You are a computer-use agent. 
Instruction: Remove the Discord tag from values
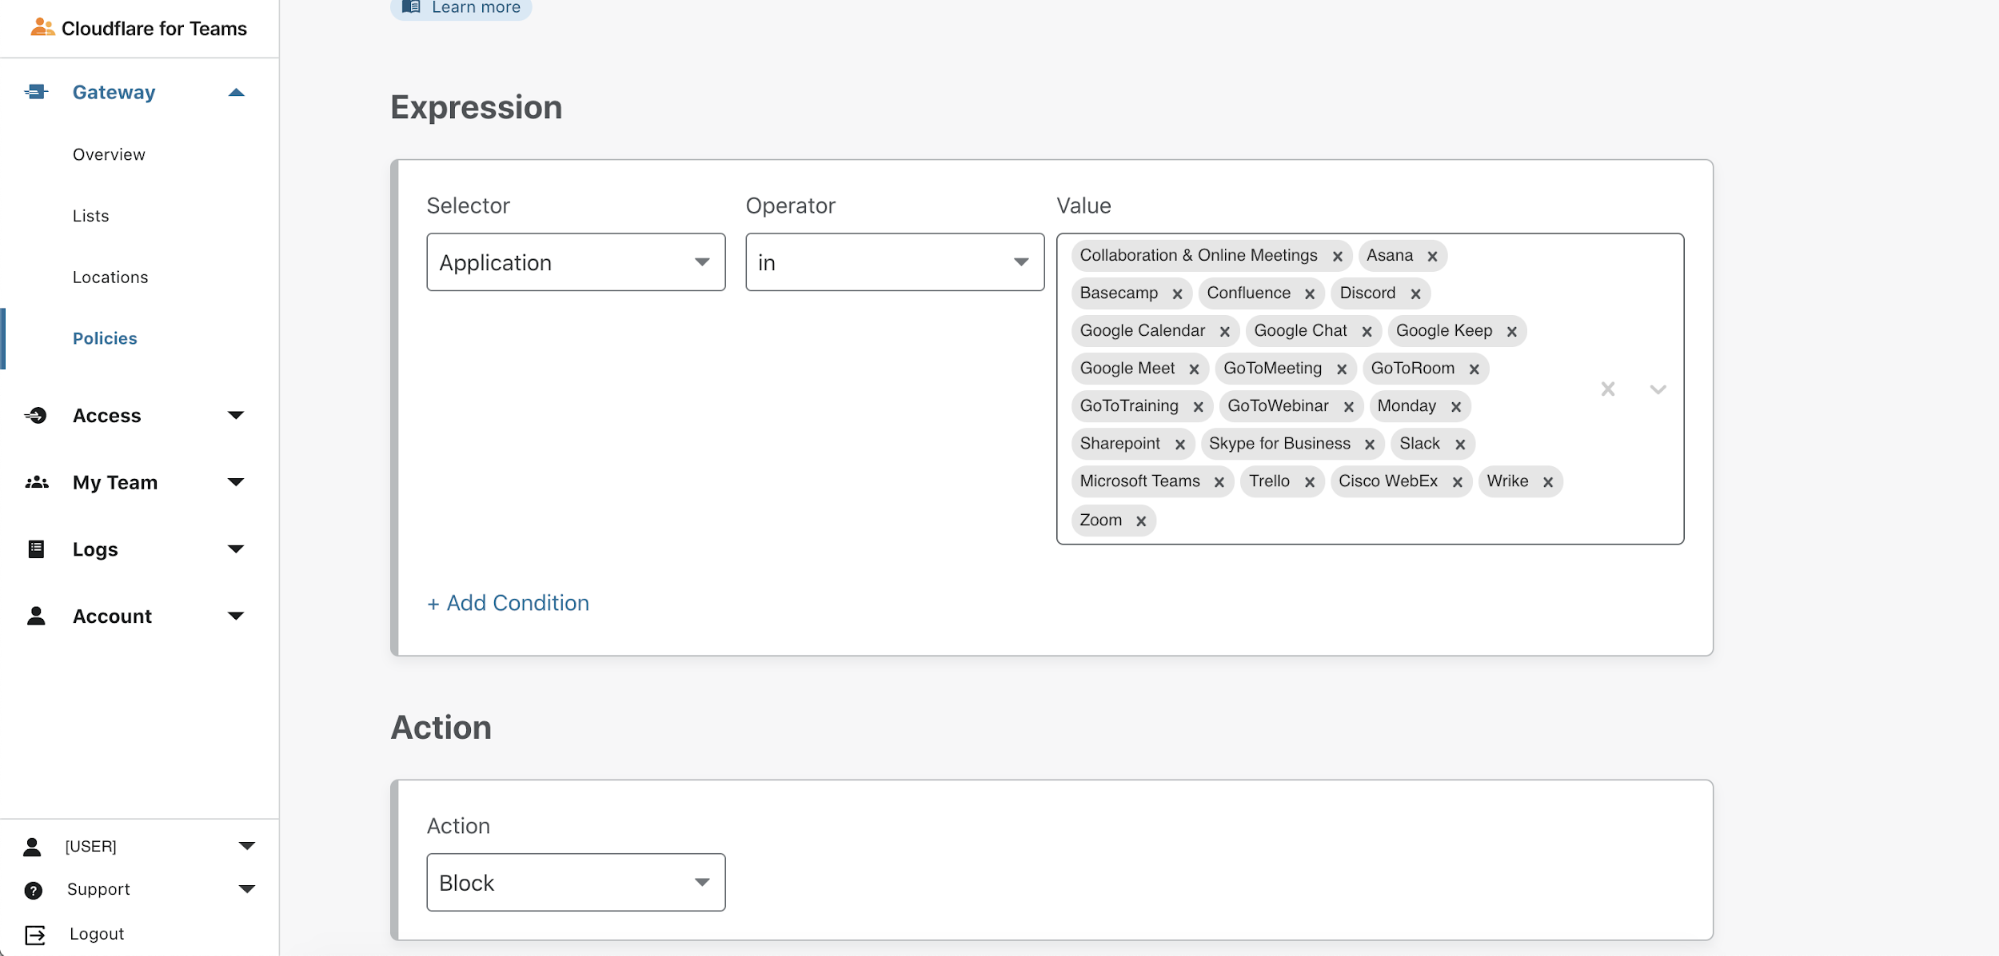click(x=1415, y=294)
